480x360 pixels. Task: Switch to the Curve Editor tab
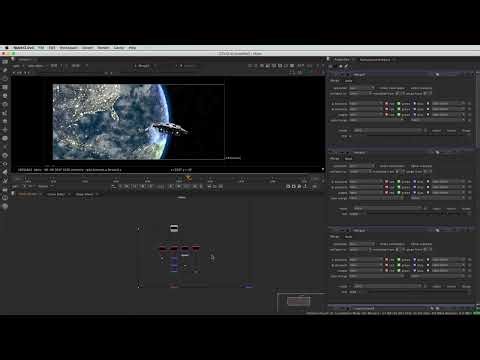click(x=56, y=194)
